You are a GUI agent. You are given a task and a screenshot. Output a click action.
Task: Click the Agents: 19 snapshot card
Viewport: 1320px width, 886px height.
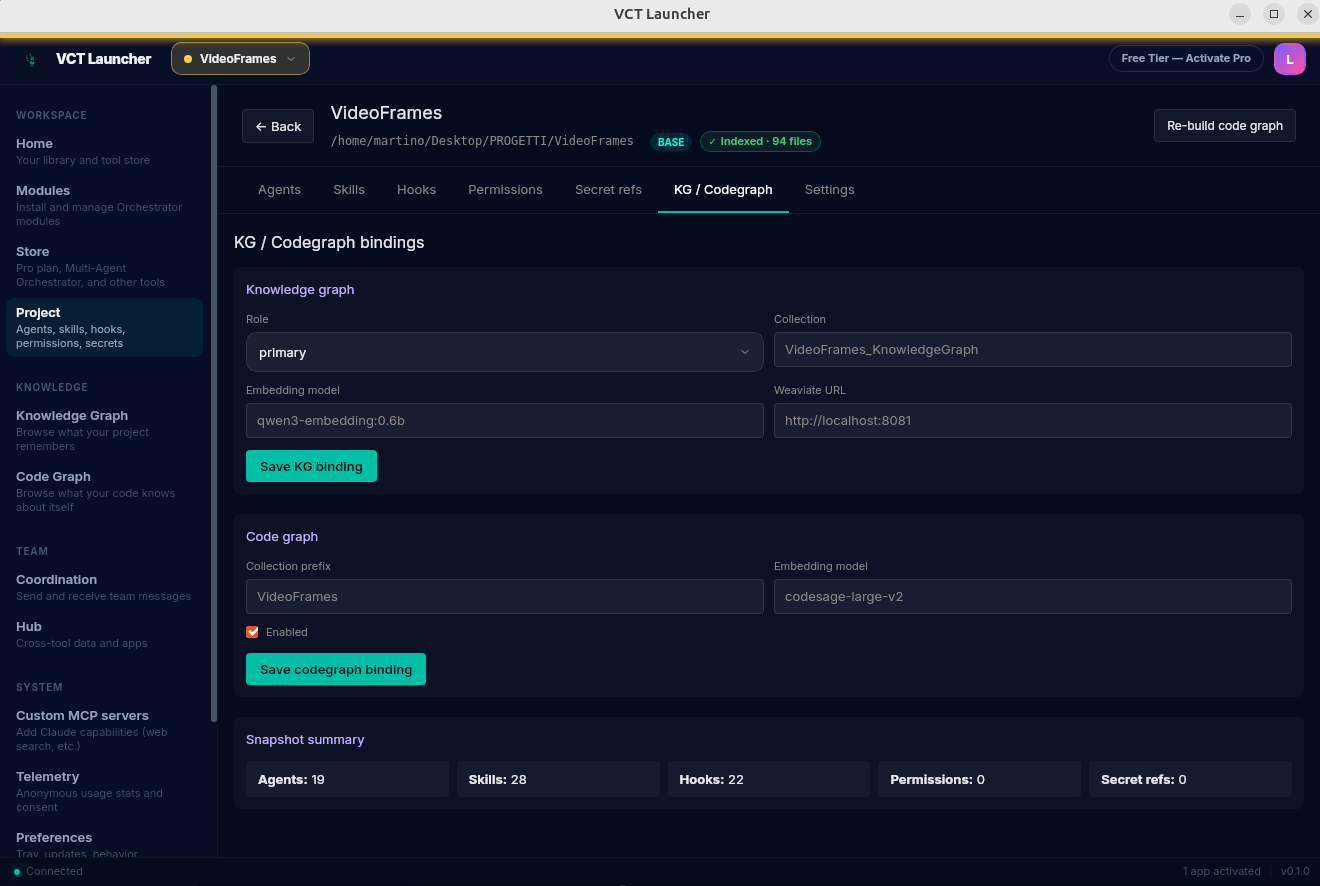tap(347, 779)
